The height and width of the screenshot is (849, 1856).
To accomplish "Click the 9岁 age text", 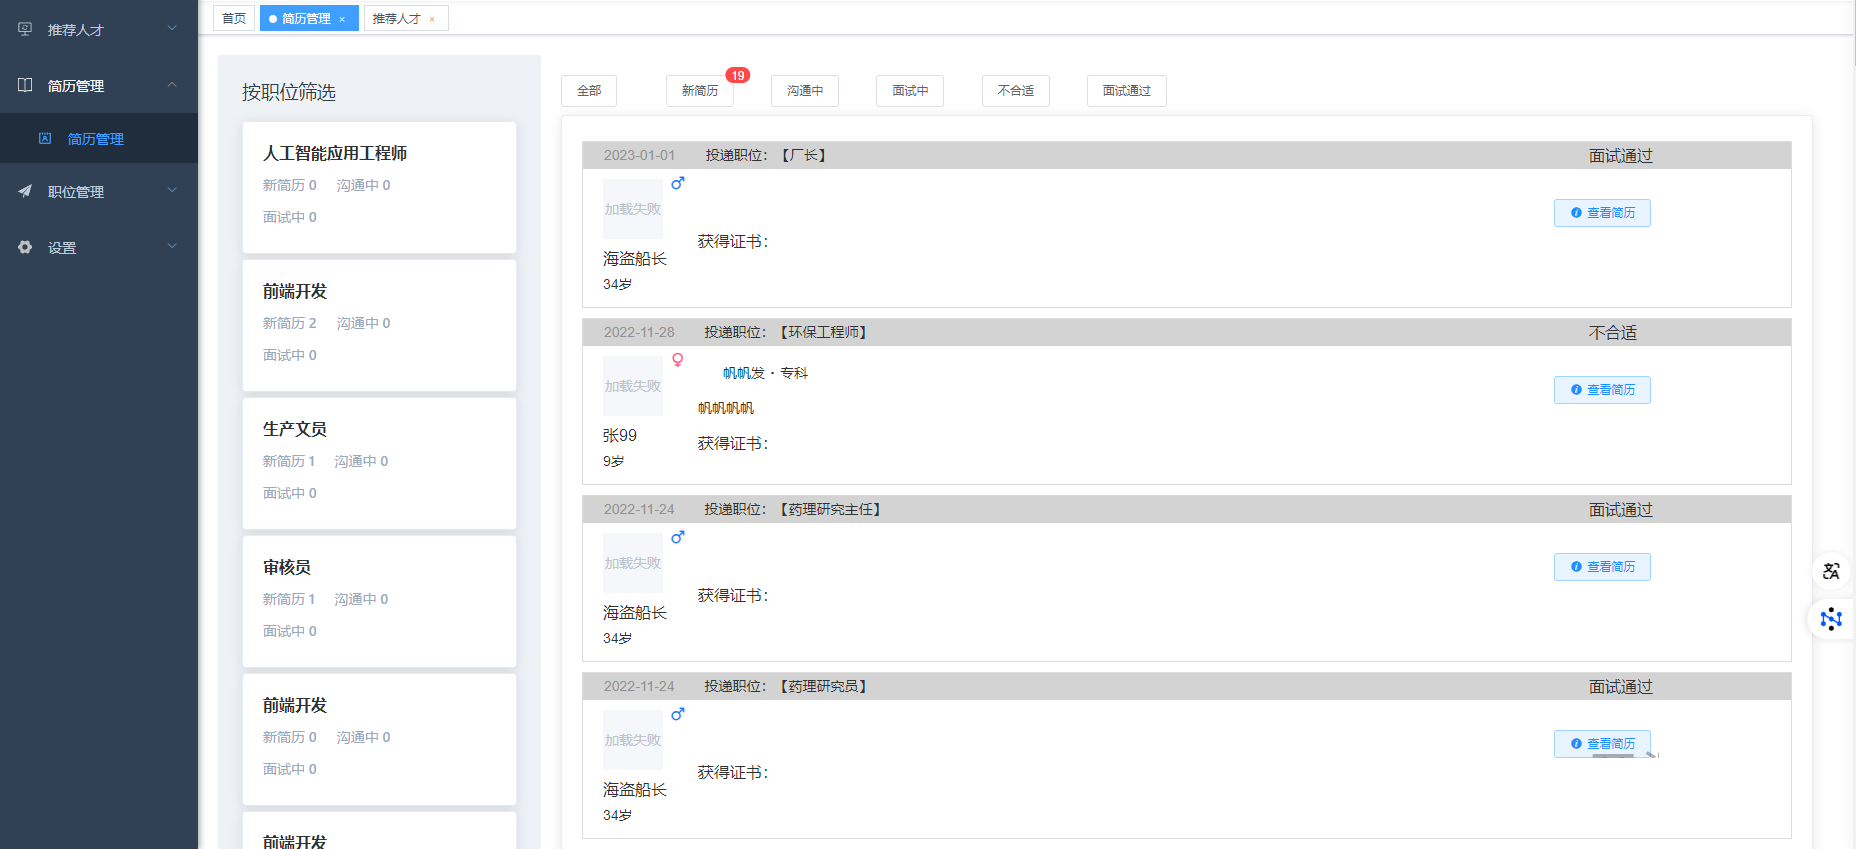I will (613, 461).
